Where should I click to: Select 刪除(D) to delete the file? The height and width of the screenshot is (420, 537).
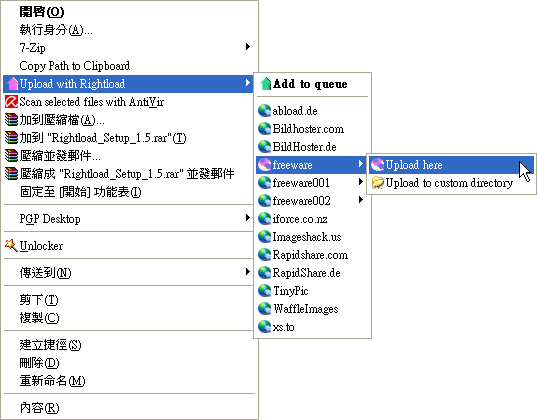coord(129,362)
